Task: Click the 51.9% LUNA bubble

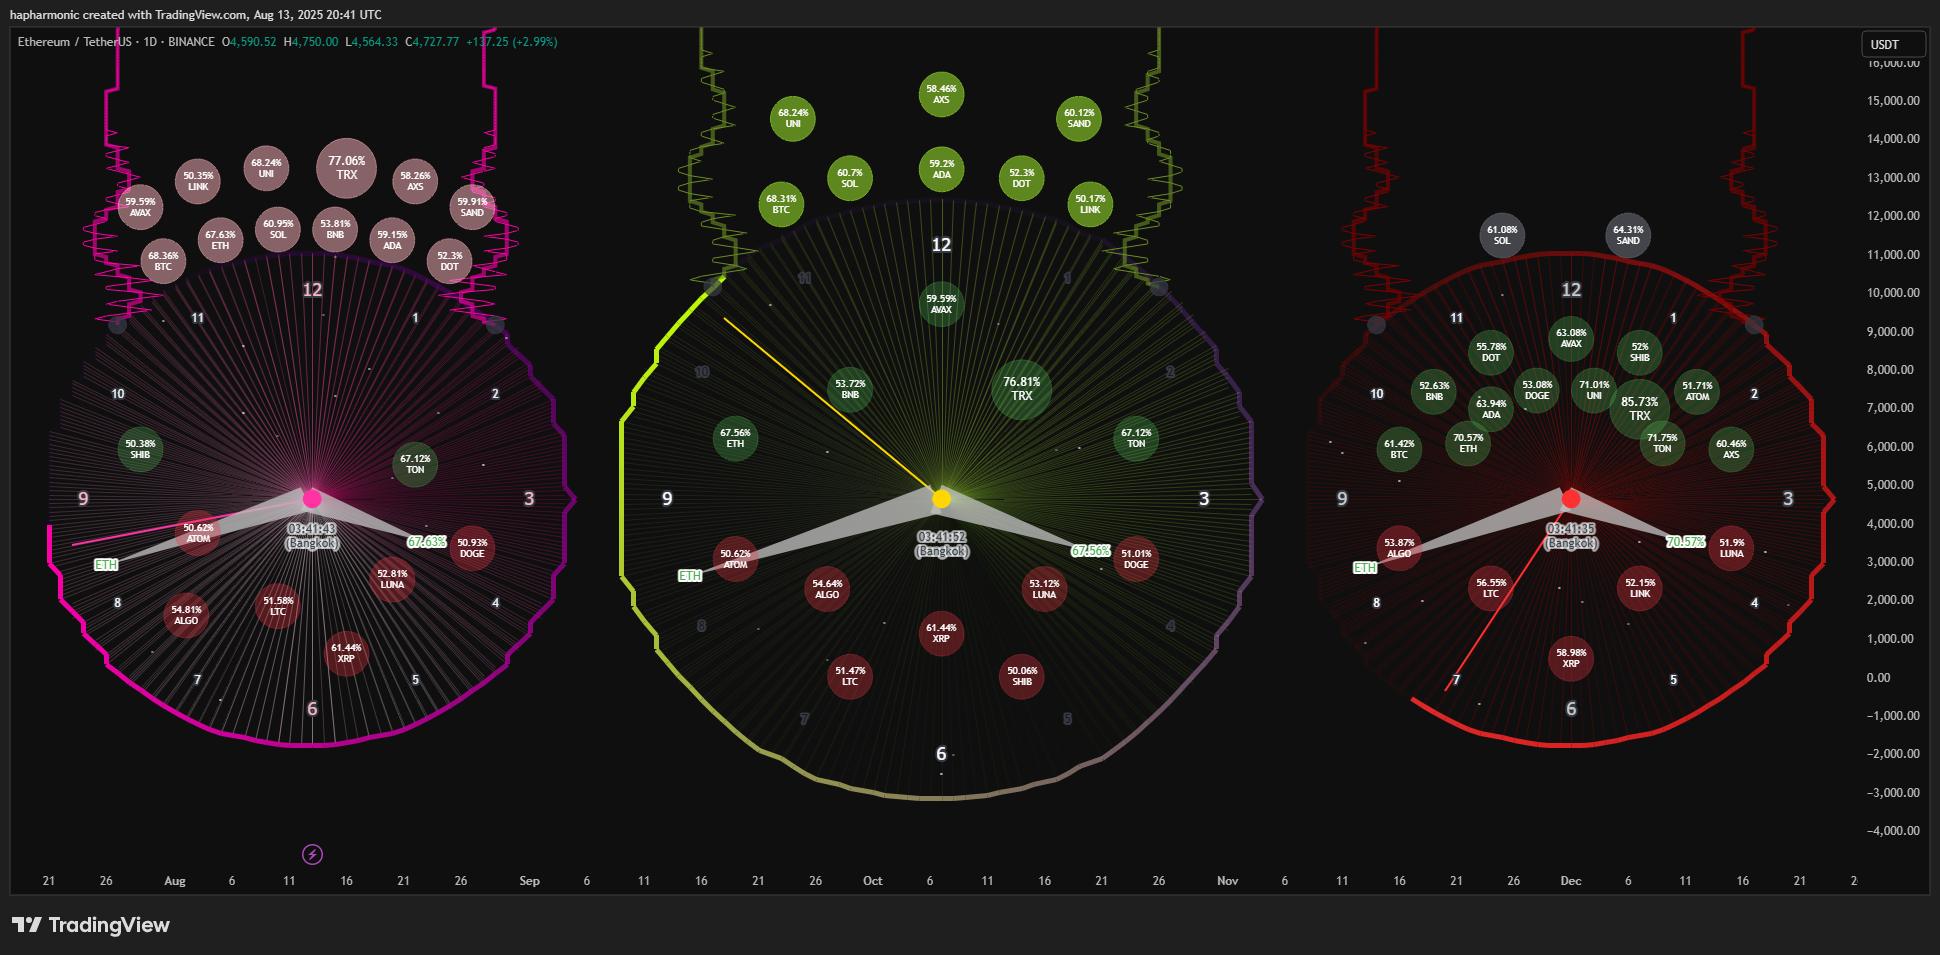Action: 1731,548
